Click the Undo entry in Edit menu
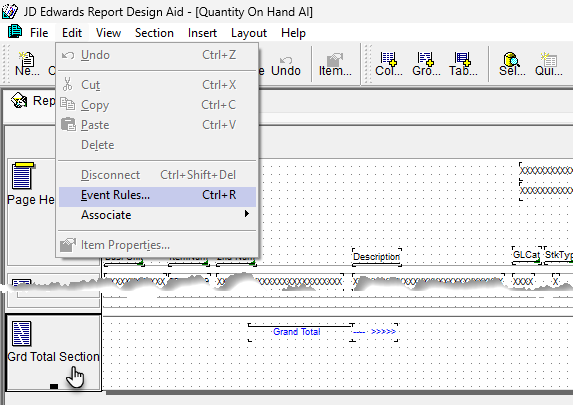This screenshot has height=405, width=573. click(x=157, y=55)
